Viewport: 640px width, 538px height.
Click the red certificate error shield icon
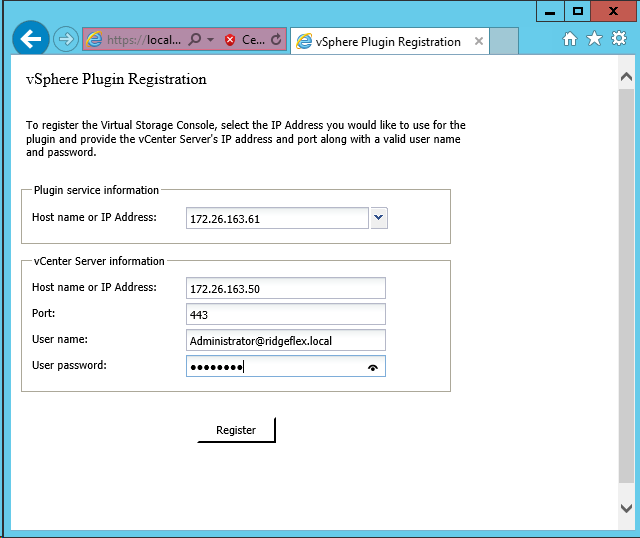pos(230,40)
